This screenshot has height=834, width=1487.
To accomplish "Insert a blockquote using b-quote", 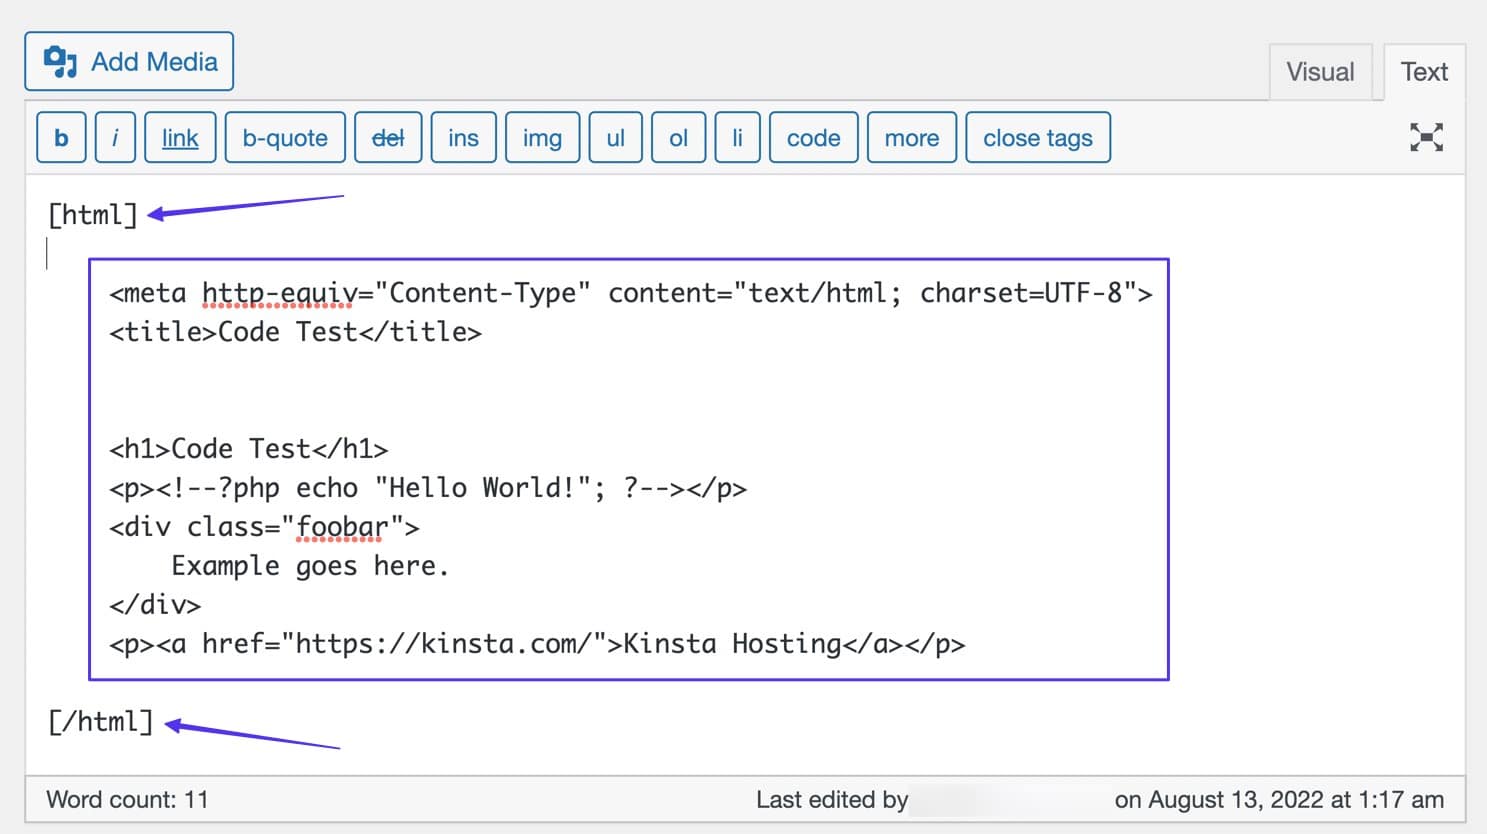I will 284,137.
